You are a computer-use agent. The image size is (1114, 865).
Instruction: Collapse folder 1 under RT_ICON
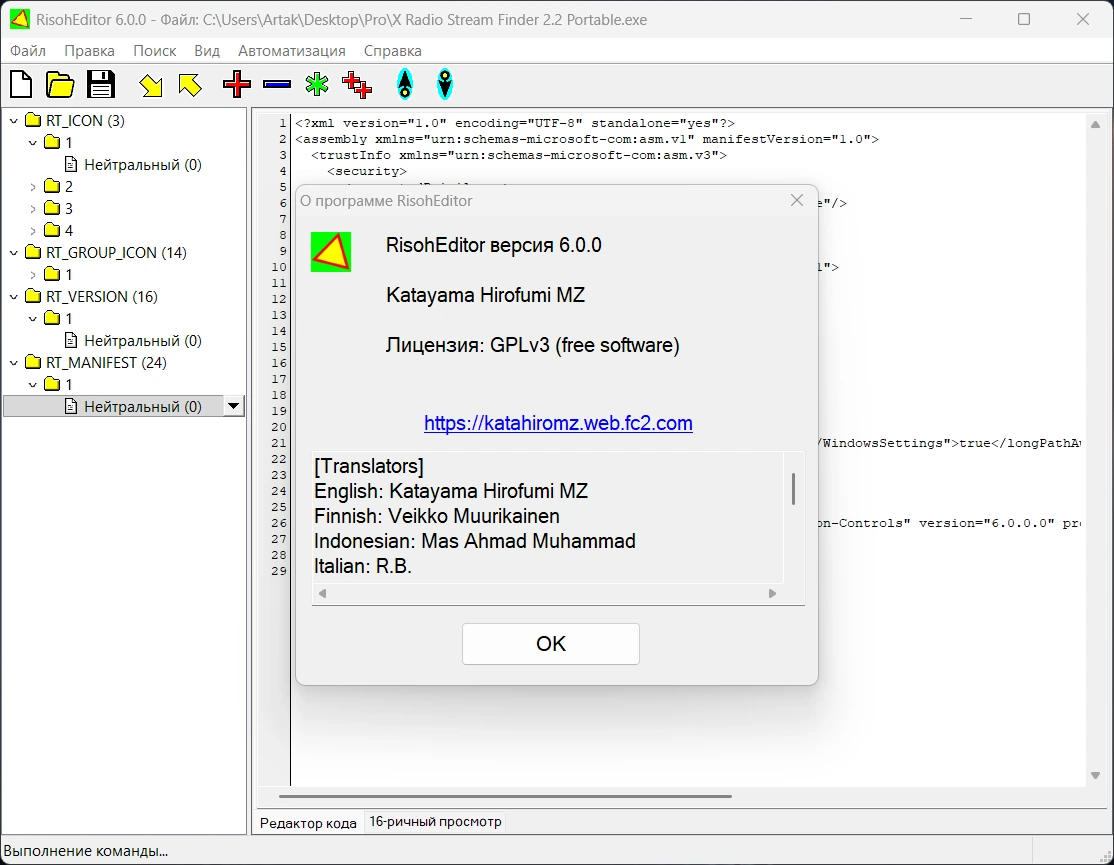(33, 143)
